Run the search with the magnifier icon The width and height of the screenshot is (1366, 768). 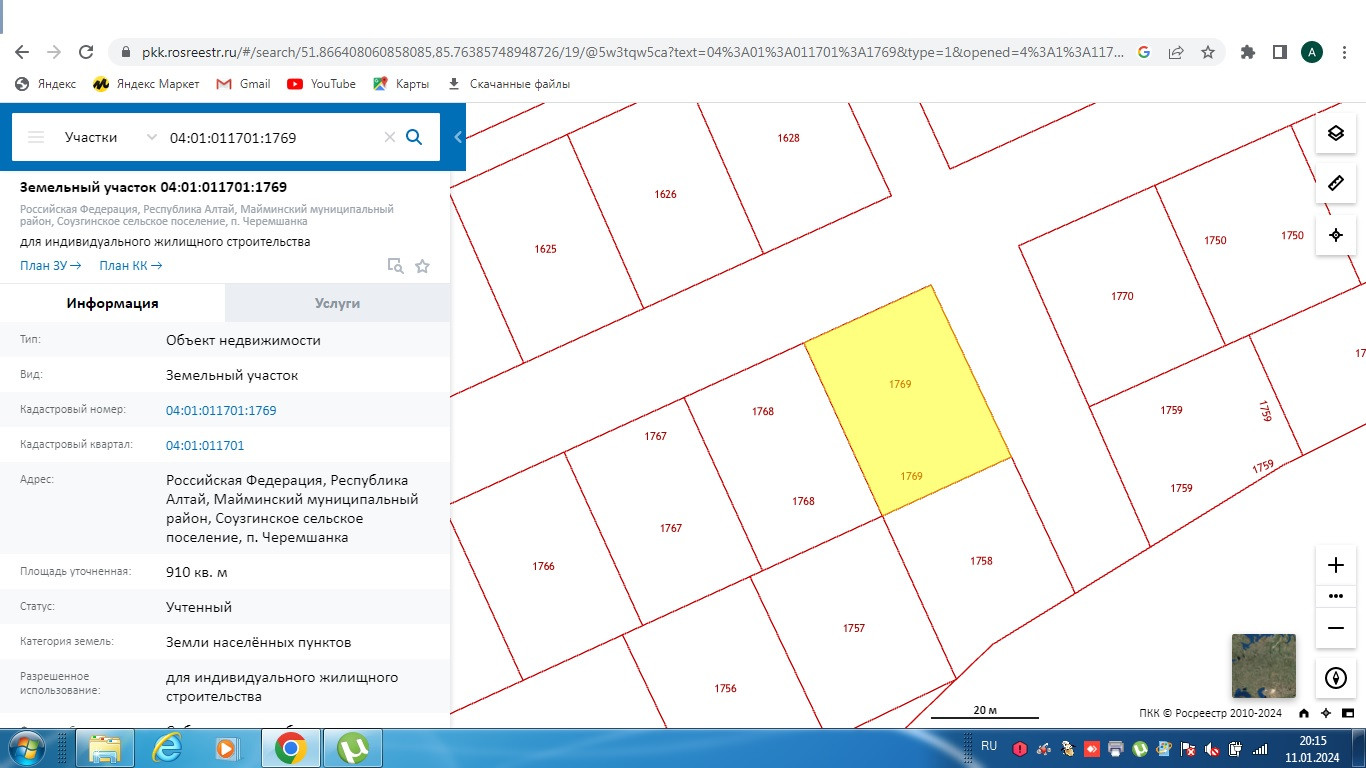414,137
